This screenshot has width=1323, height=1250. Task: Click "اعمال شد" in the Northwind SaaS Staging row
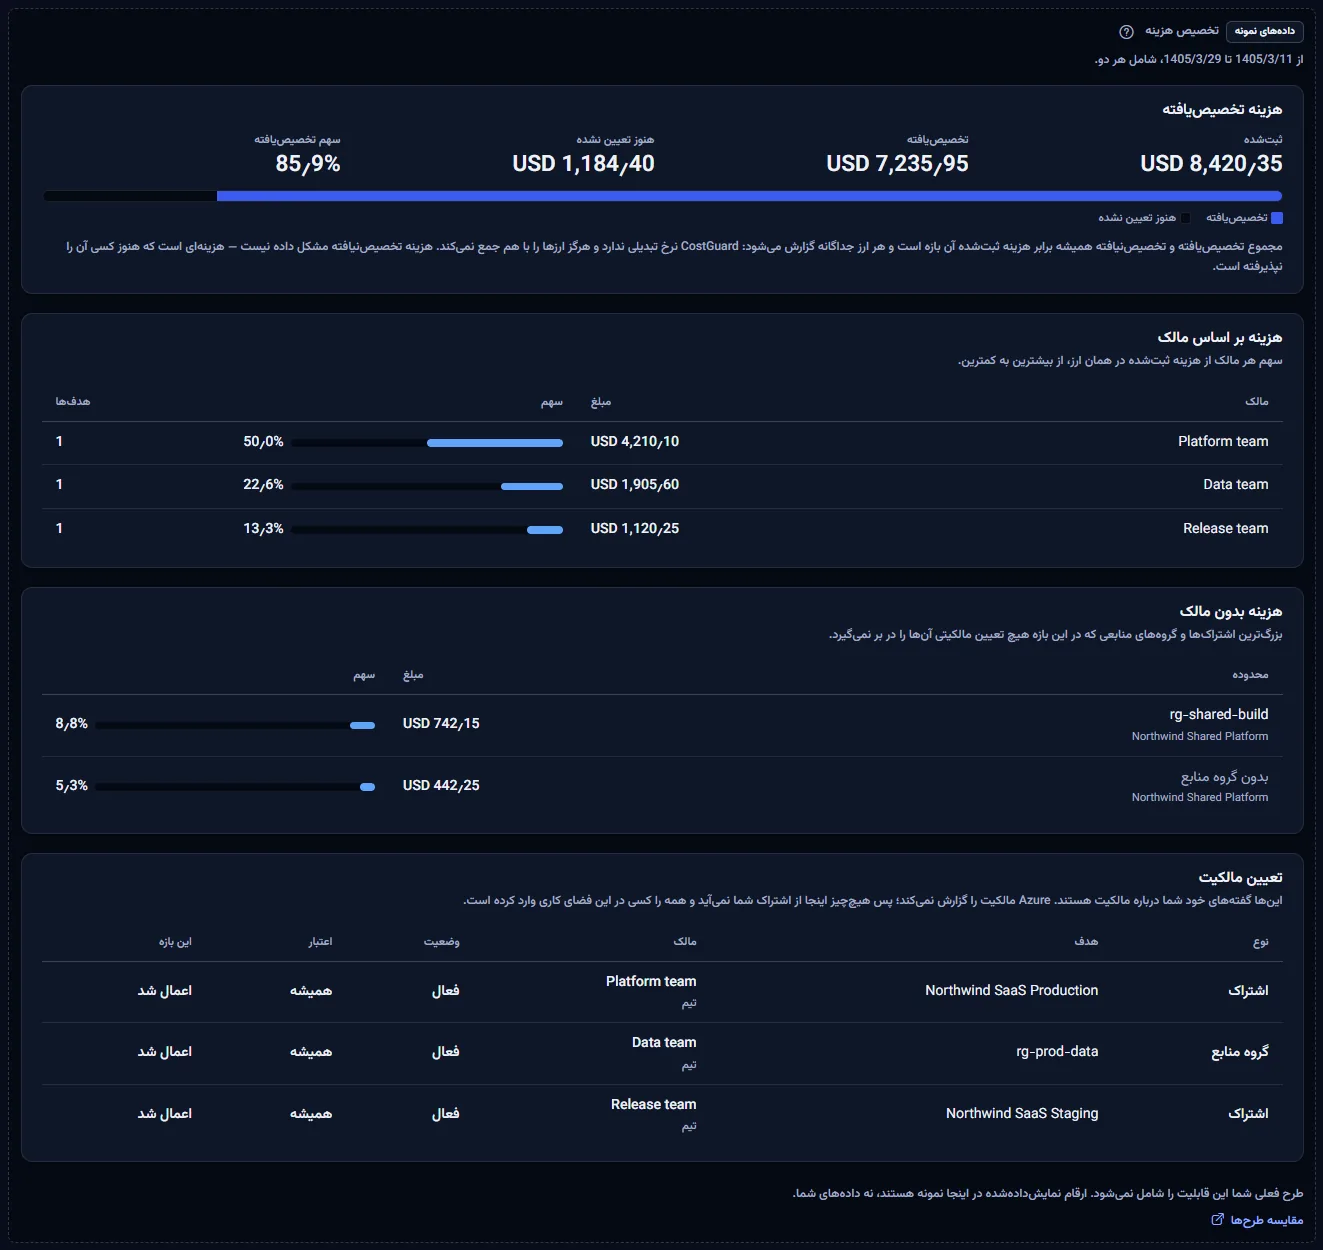point(165,1113)
